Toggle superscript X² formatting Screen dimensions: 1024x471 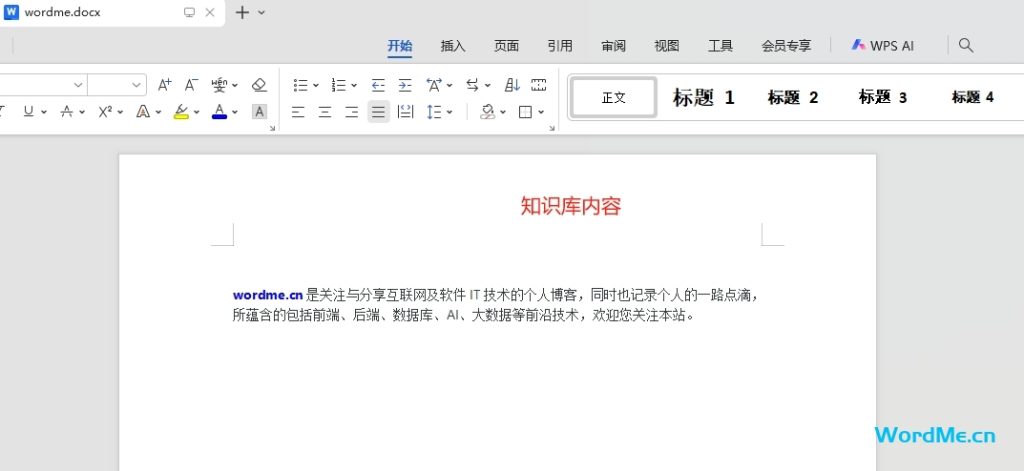pos(106,112)
